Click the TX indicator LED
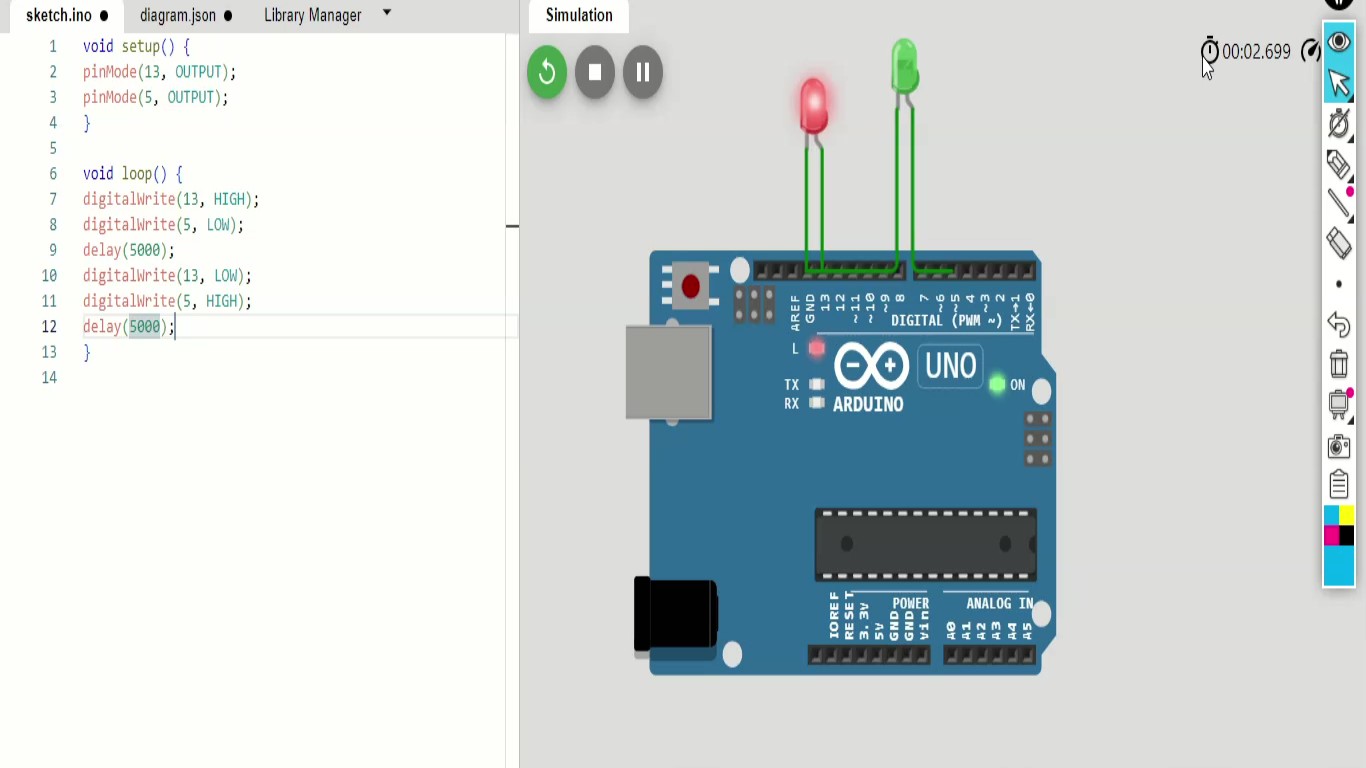This screenshot has width=1366, height=768. [x=817, y=384]
